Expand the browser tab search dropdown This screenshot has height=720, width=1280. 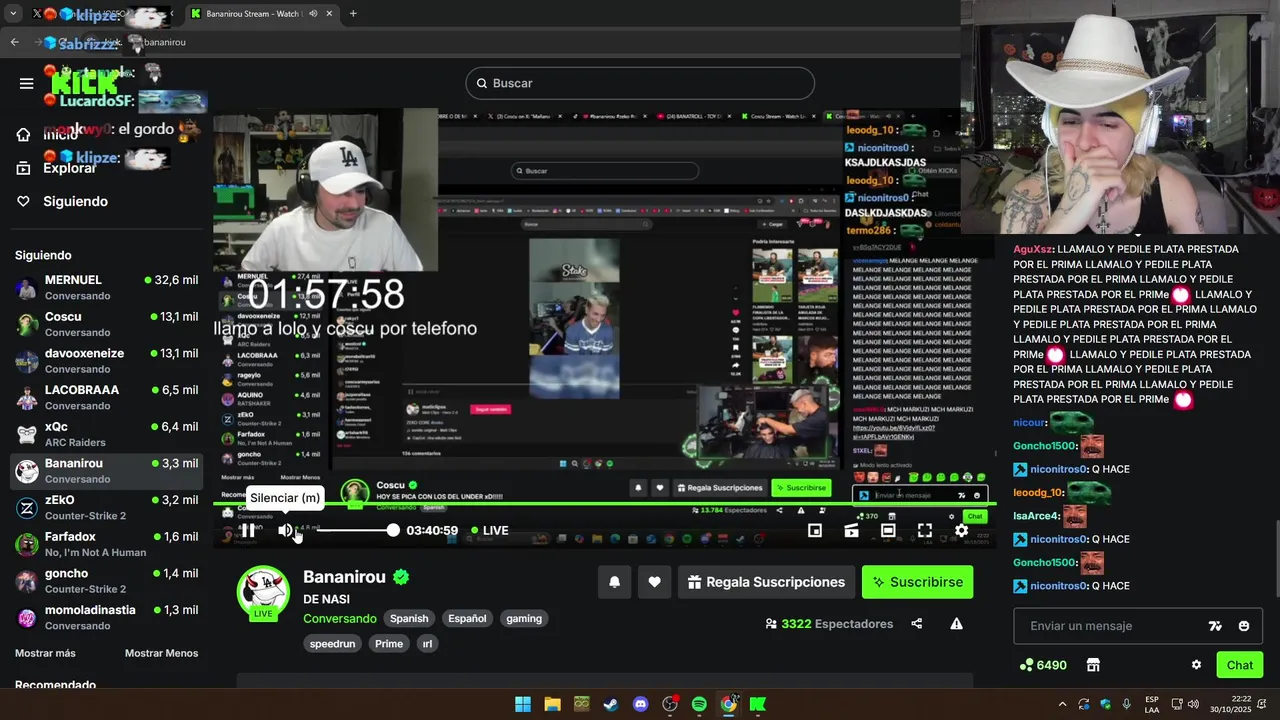click(x=13, y=14)
